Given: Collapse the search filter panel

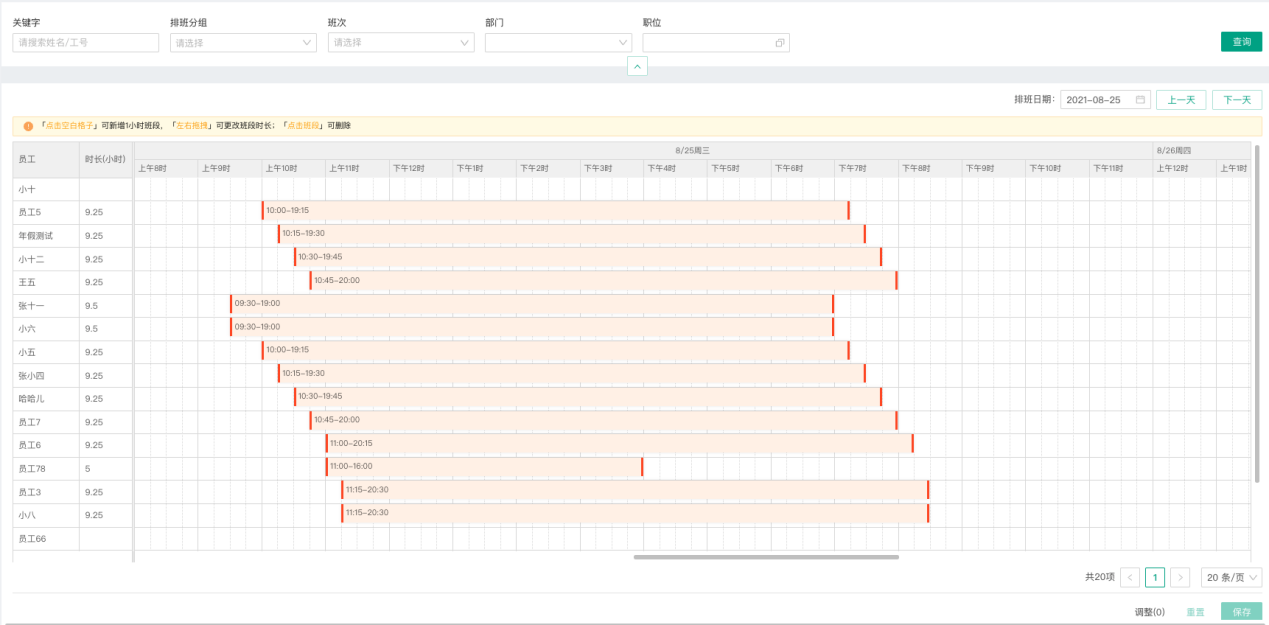Looking at the screenshot, I should 637,66.
